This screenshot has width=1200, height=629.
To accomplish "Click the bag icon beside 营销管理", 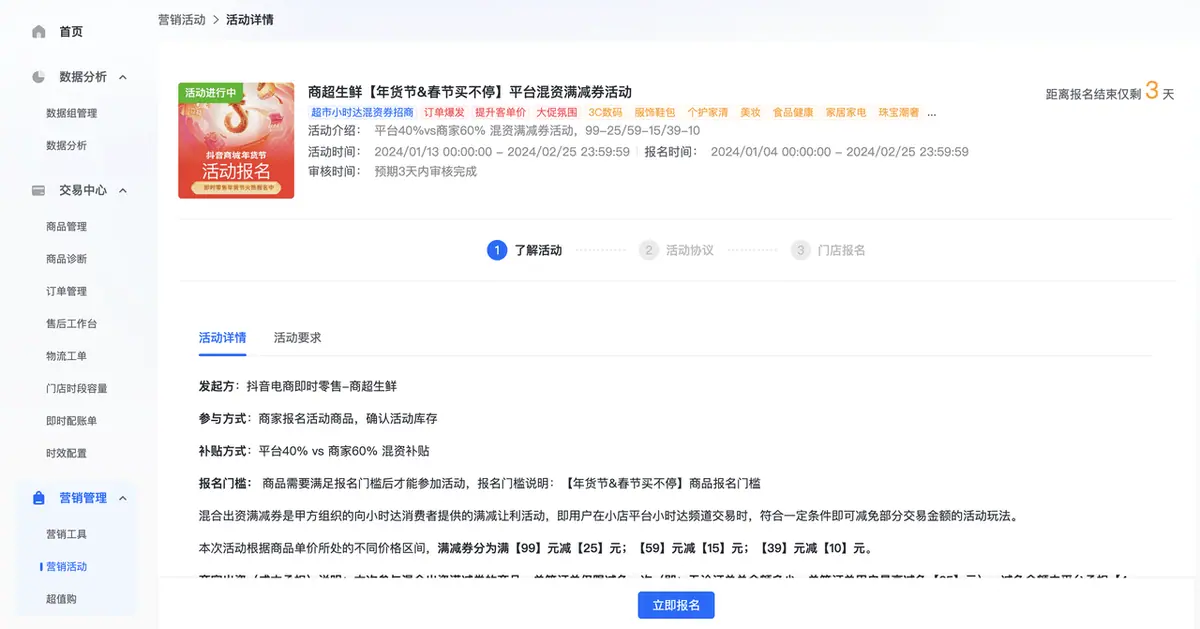I will point(39,498).
